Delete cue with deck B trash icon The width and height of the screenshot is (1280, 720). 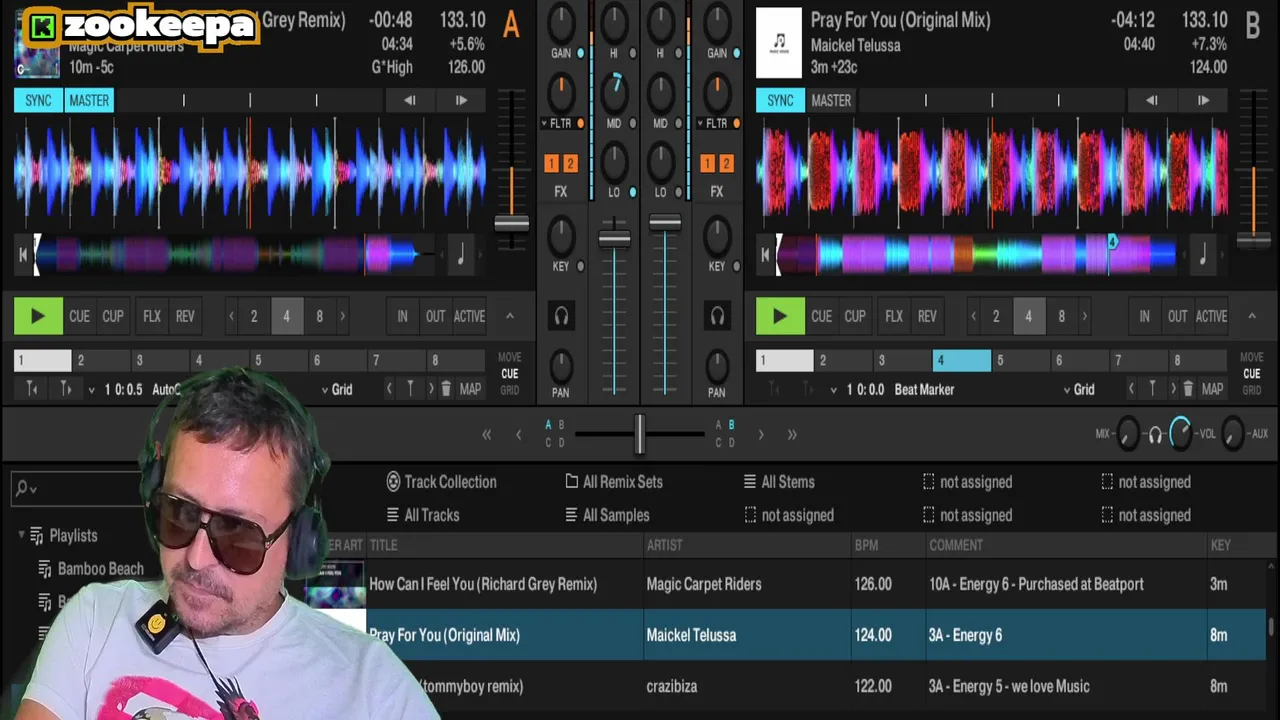click(1188, 389)
